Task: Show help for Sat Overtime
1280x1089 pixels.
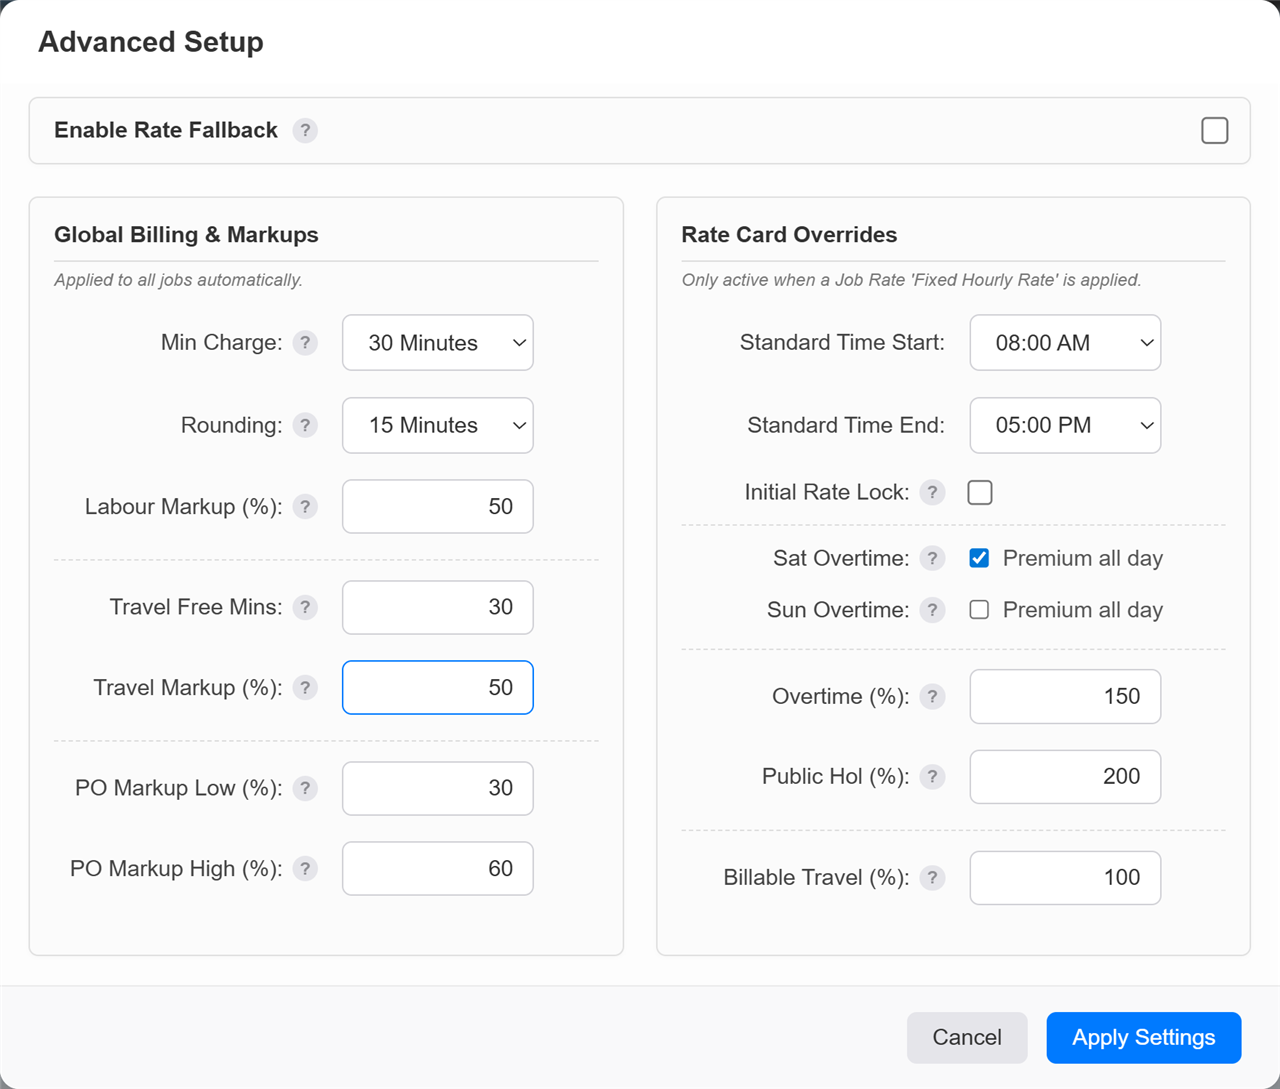Action: click(932, 559)
